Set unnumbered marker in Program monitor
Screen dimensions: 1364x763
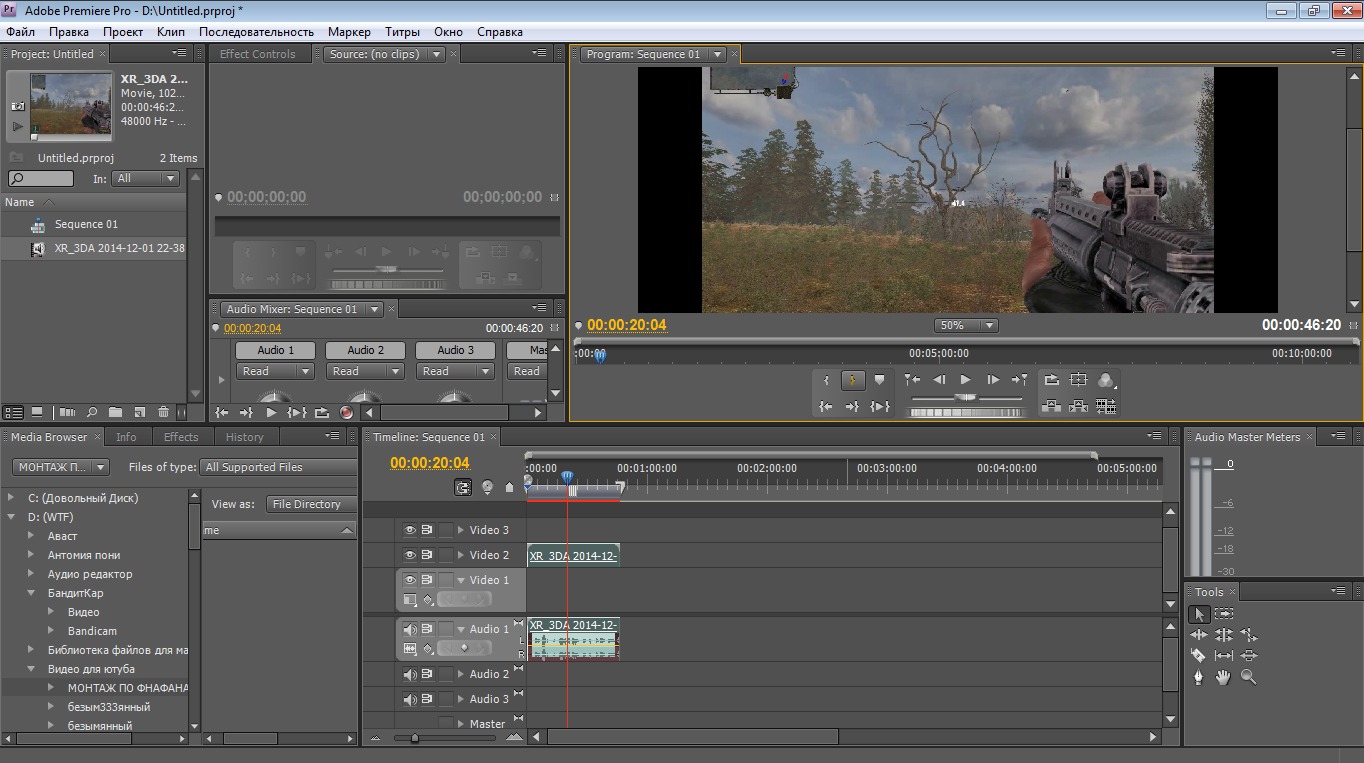click(879, 380)
